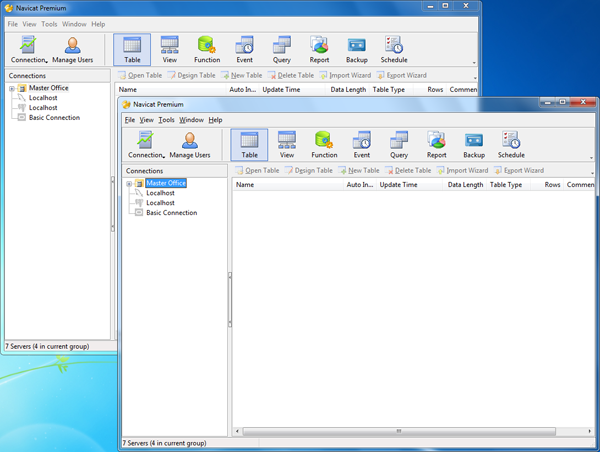Open main toolbar overflow arrow in front window
The width and height of the screenshot is (600, 452).
(591, 158)
